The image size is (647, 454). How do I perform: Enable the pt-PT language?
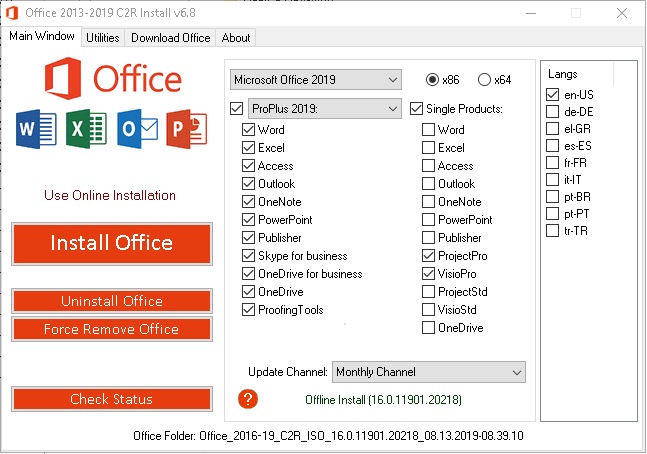point(553,214)
